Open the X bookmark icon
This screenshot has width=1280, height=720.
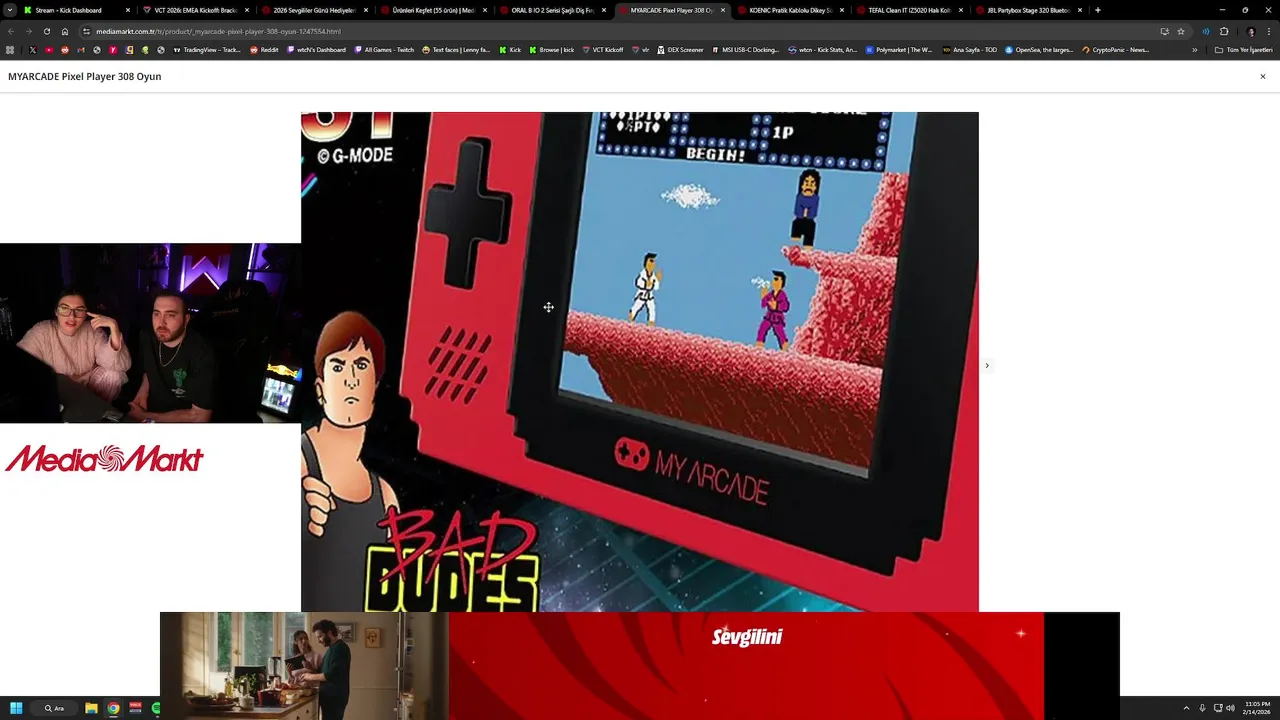pos(32,49)
